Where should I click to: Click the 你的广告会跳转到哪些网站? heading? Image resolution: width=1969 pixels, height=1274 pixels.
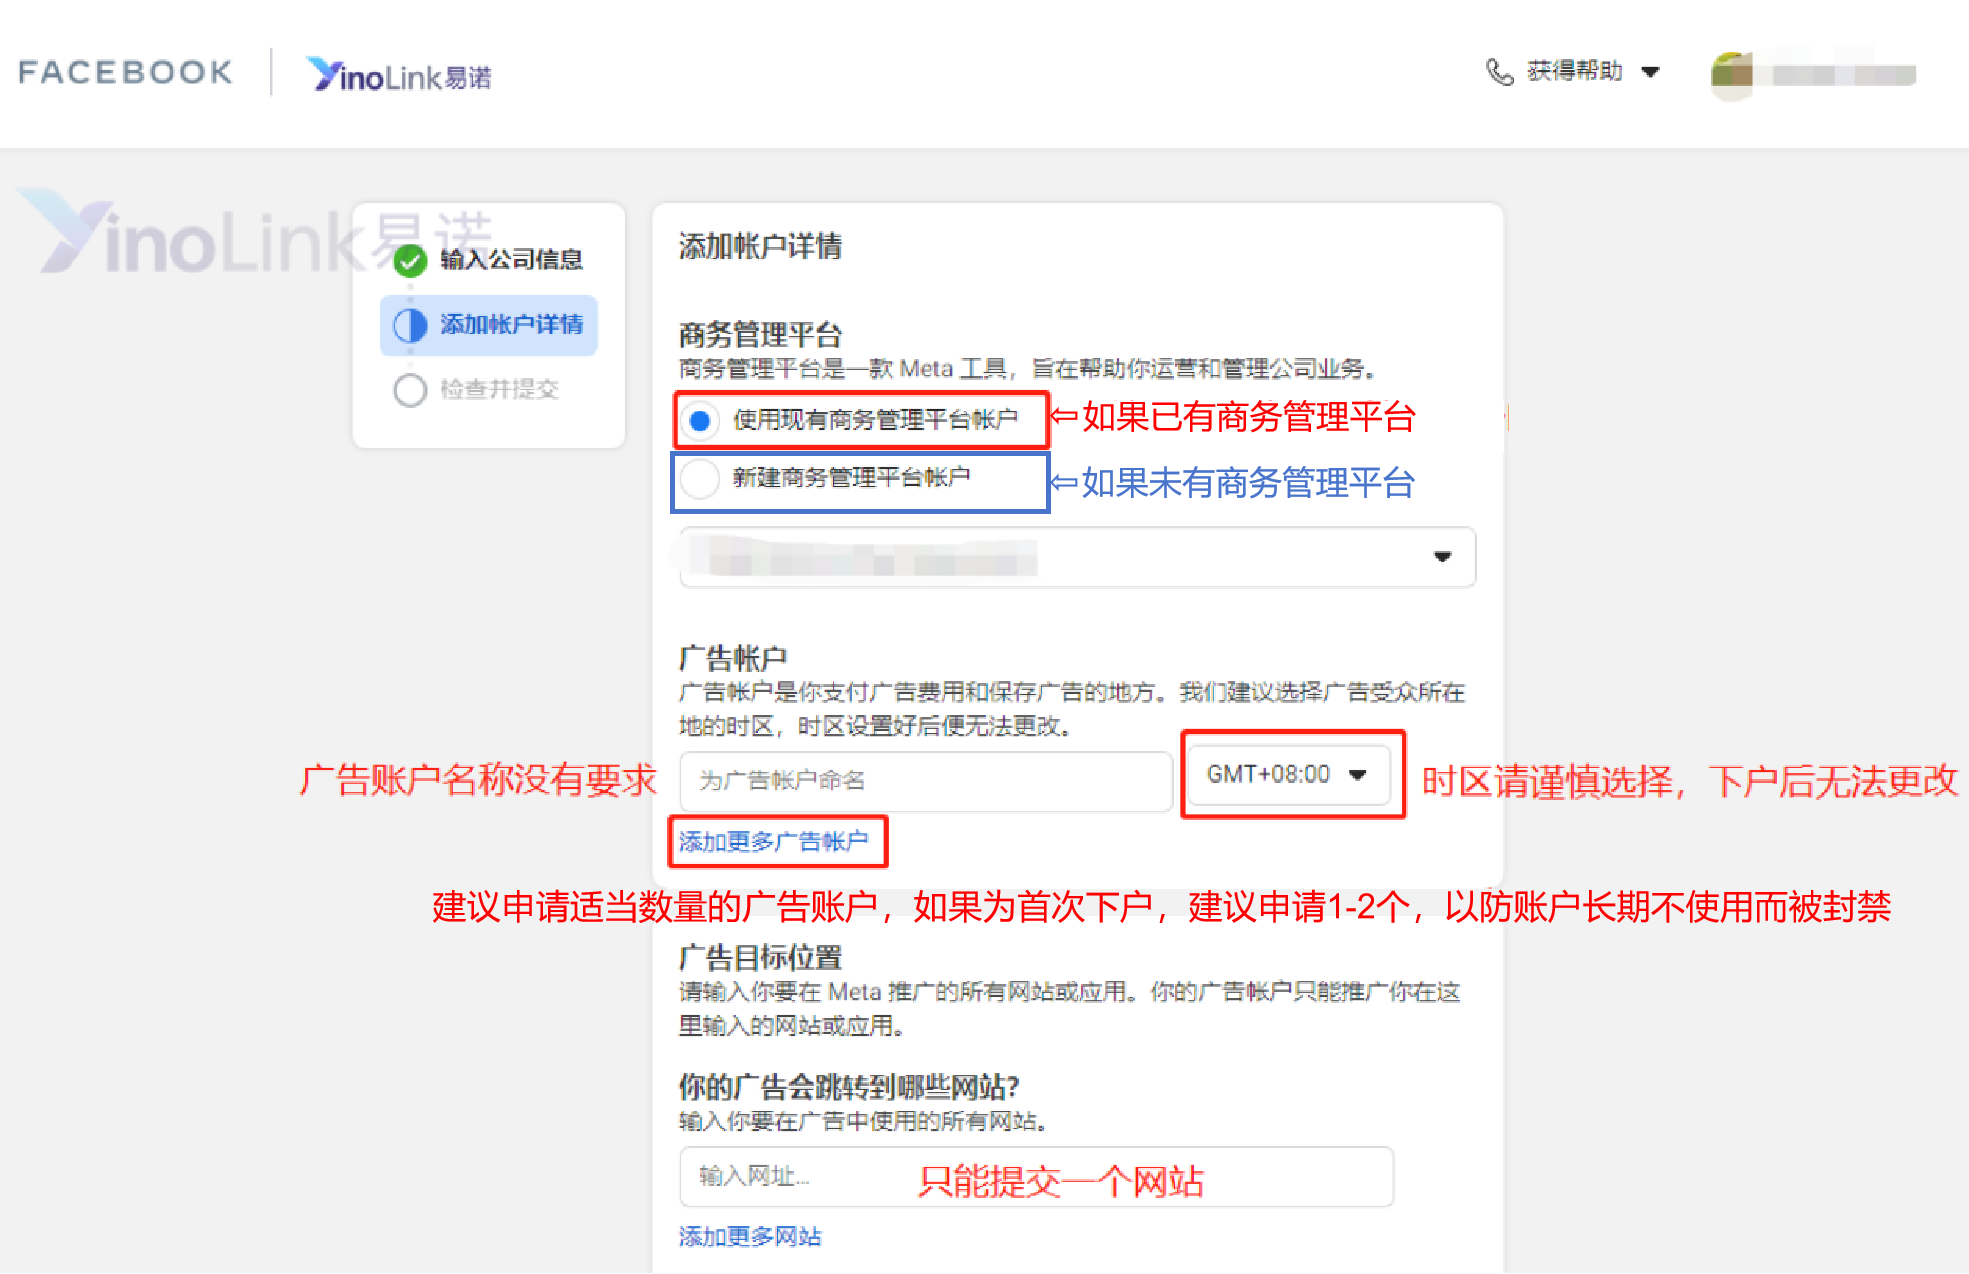click(x=849, y=1086)
